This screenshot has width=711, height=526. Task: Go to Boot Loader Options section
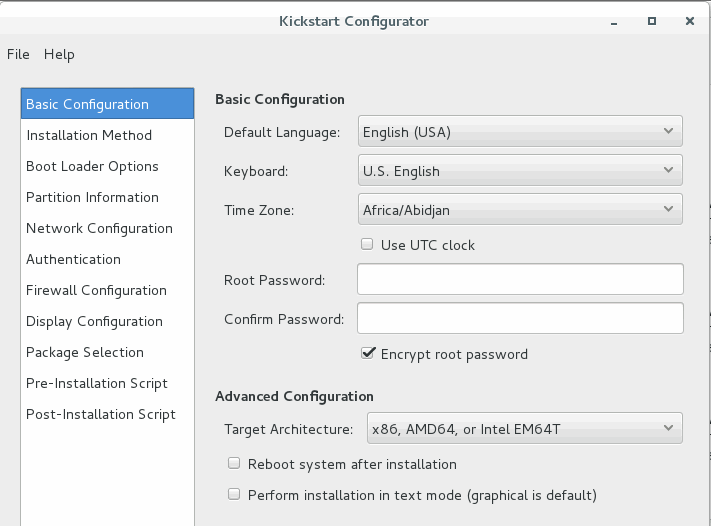(x=92, y=166)
